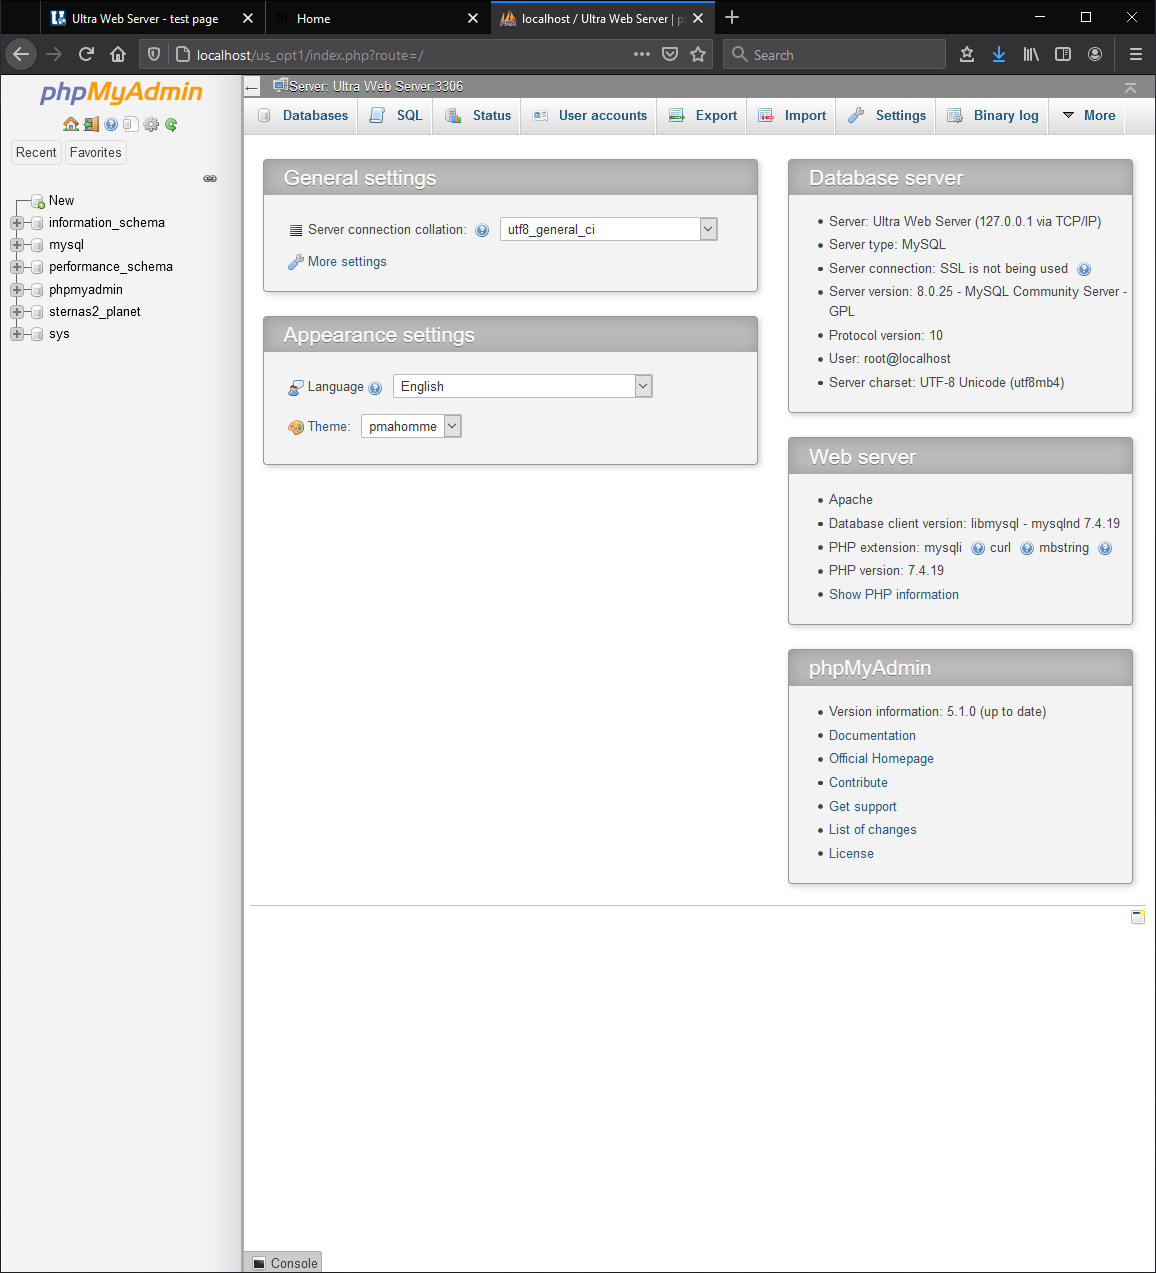Open the User accounts tab

pos(589,115)
